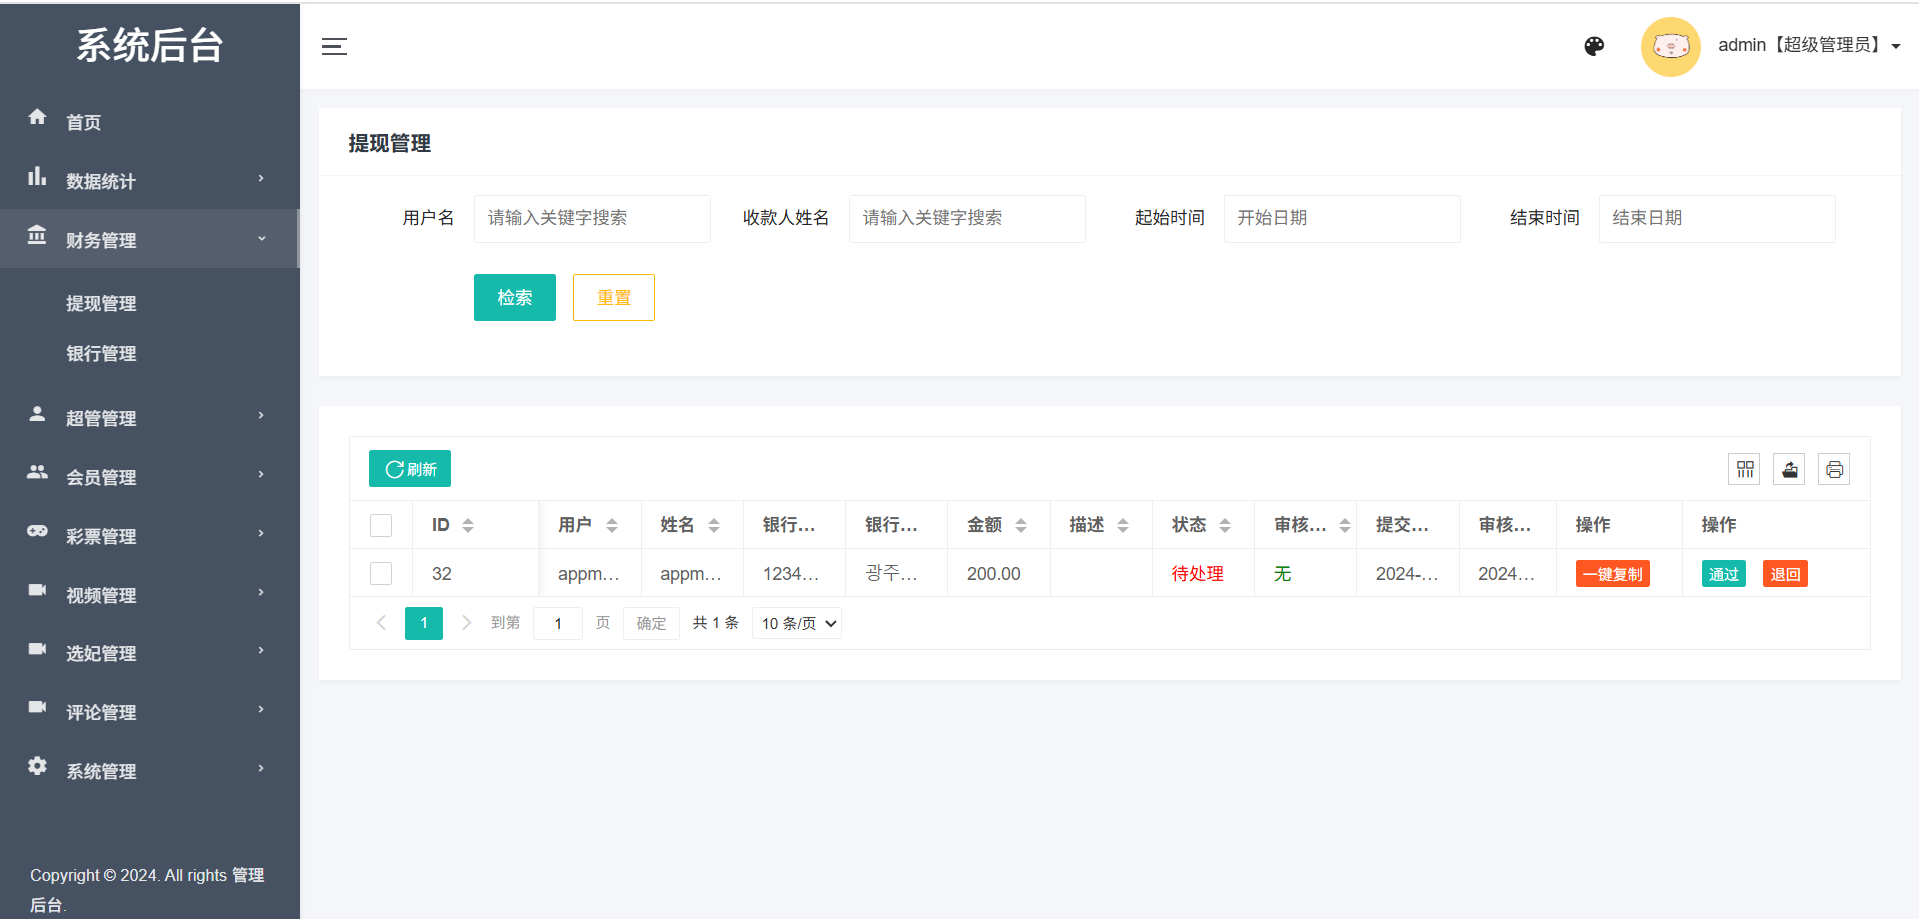Open 银行管理 in the sidebar
Viewport: 1919px width, 919px height.
point(101,354)
